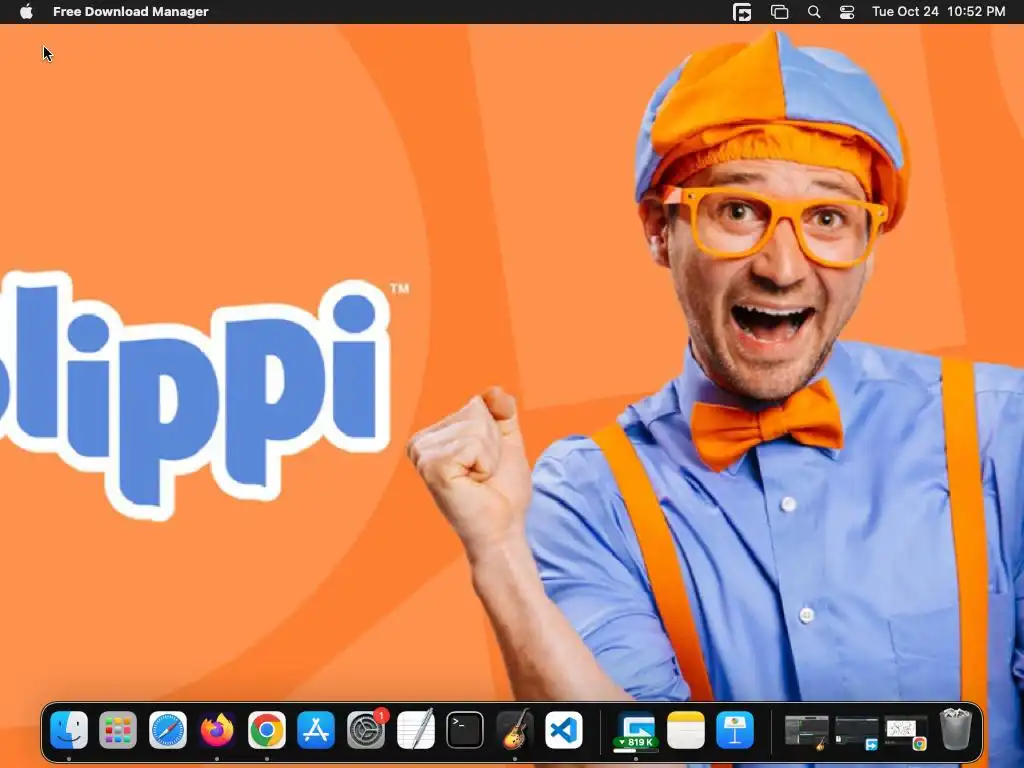The image size is (1024, 768).
Task: Restore the minimized Free Download Manager window thumbnail
Action: coord(857,733)
